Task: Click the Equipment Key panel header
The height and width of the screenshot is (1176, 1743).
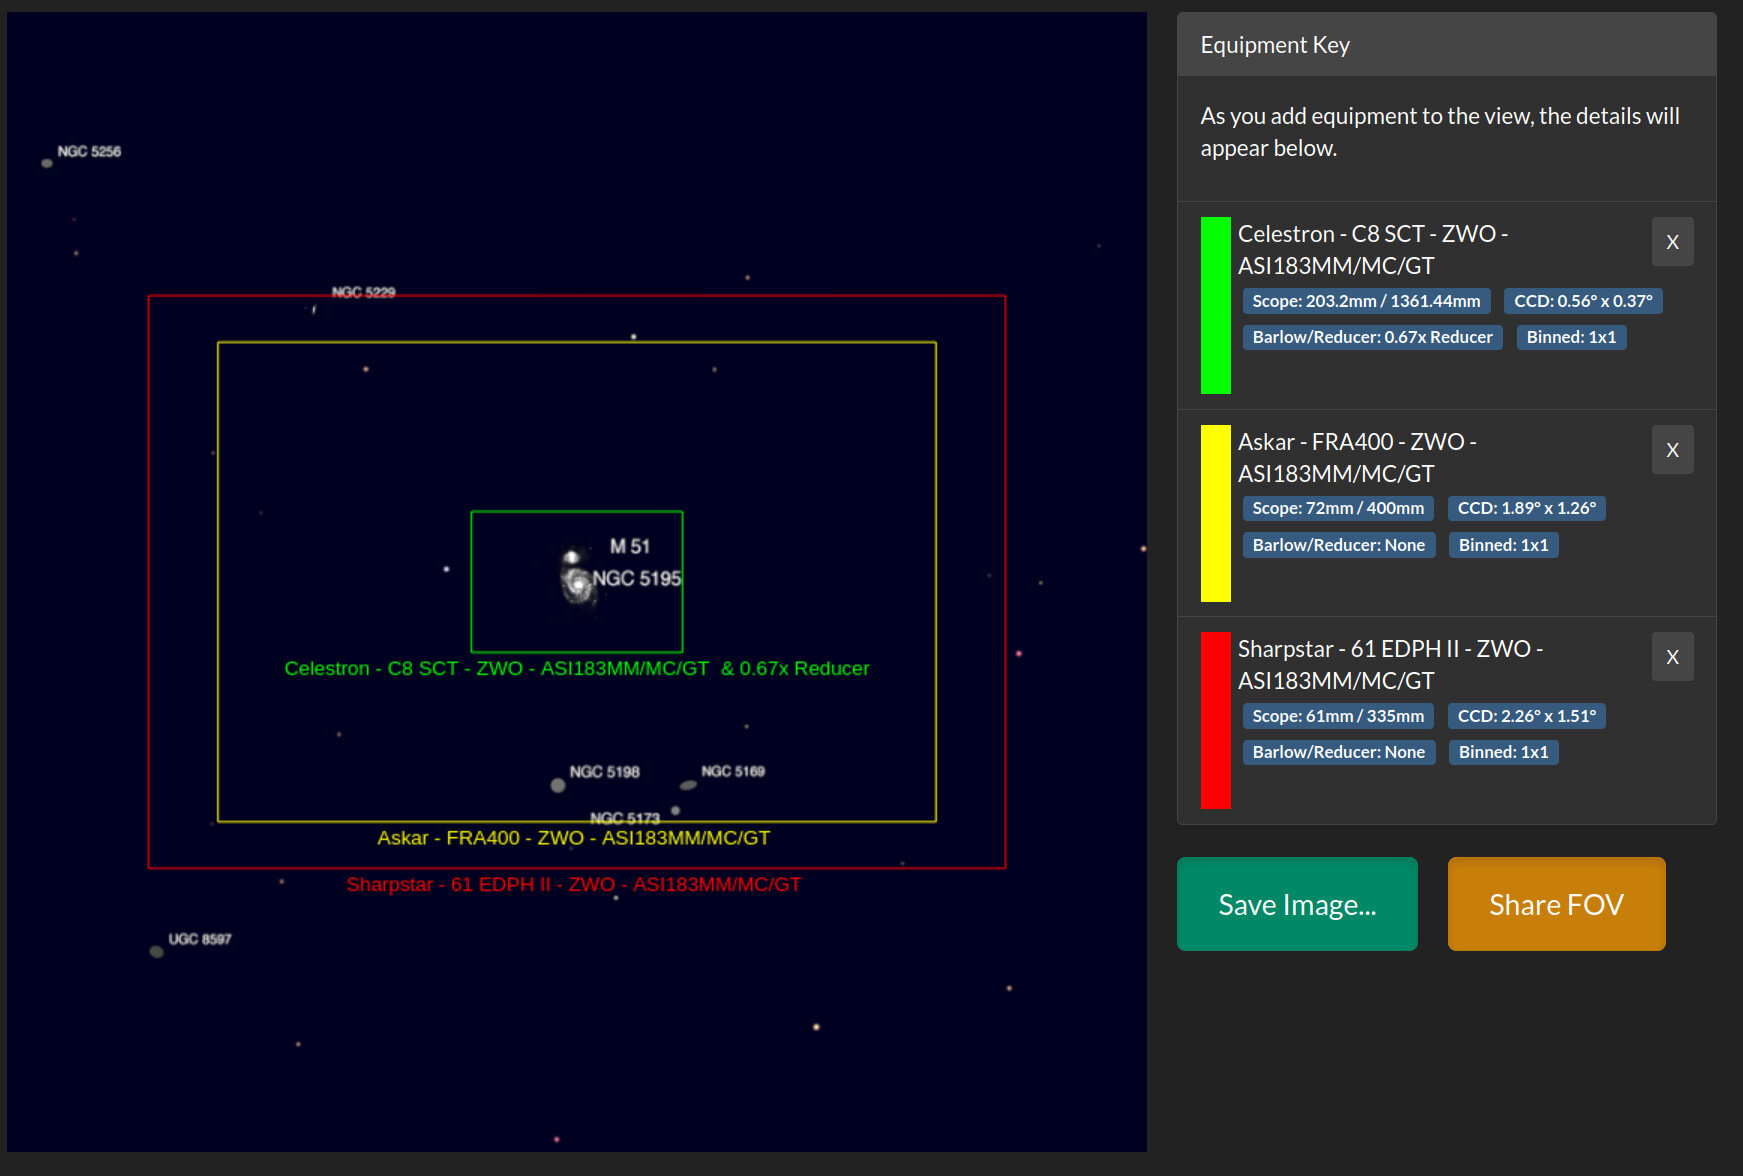Action: tap(1446, 45)
